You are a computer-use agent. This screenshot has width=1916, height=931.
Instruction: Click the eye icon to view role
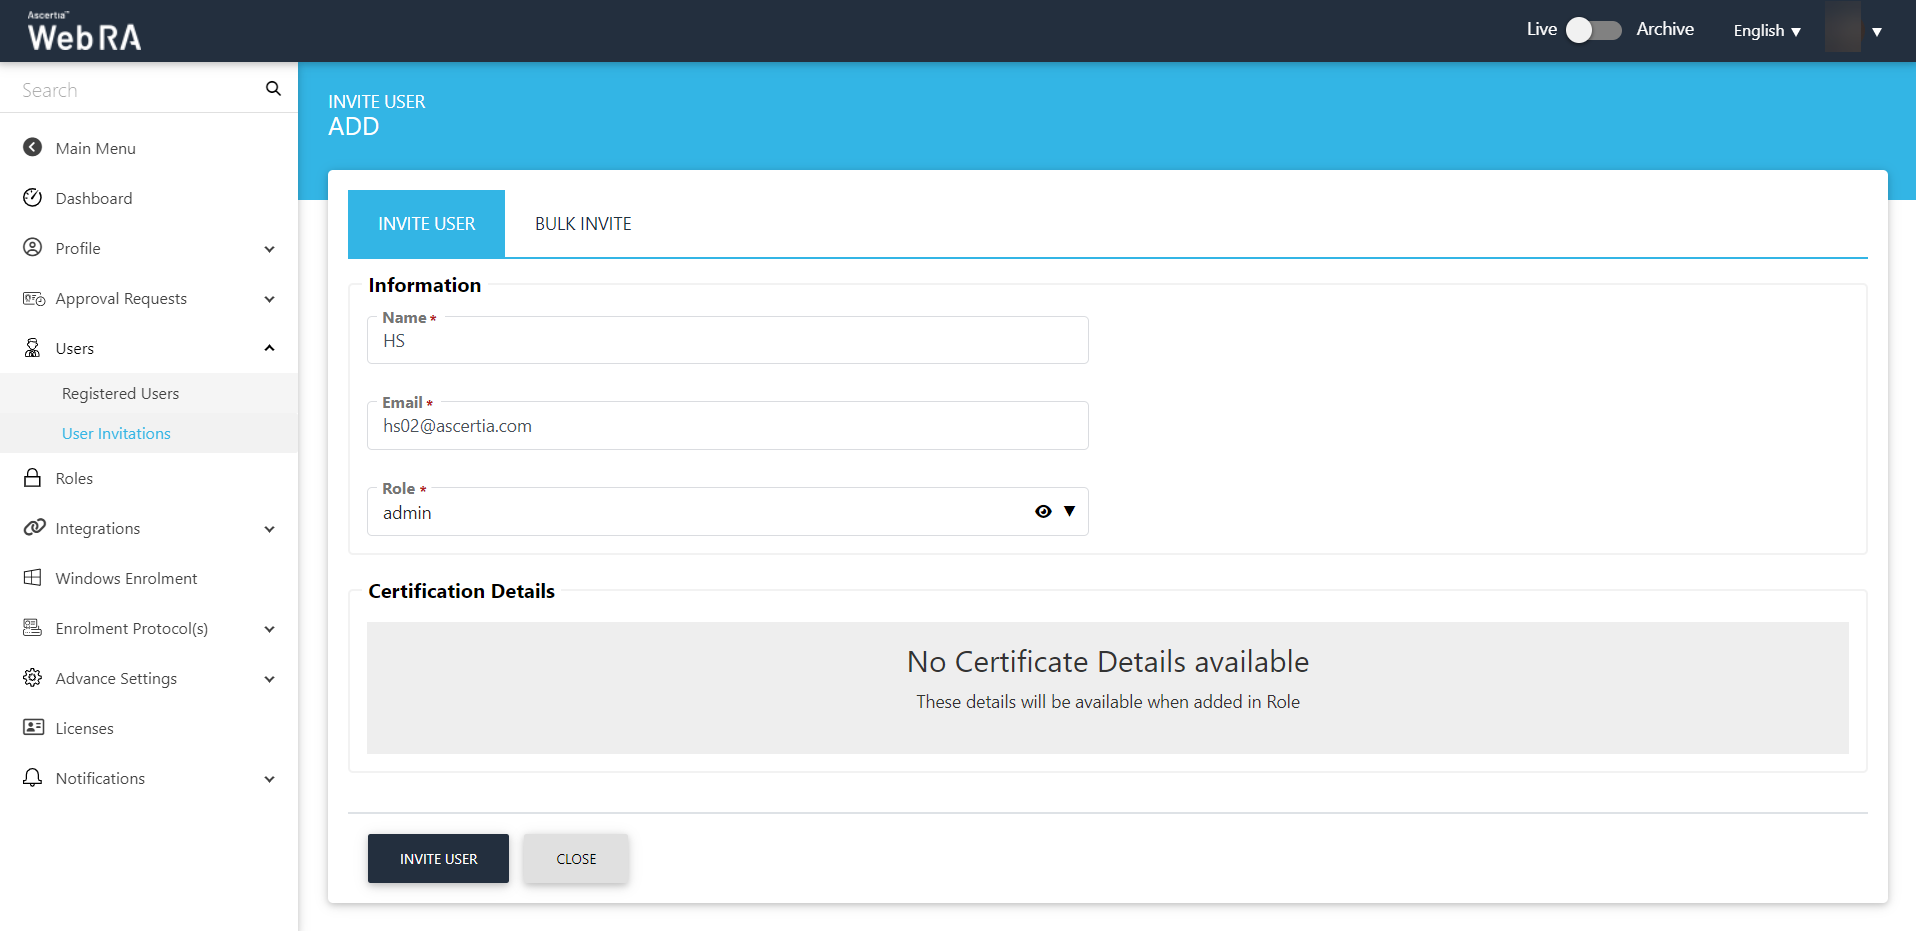[1043, 512]
